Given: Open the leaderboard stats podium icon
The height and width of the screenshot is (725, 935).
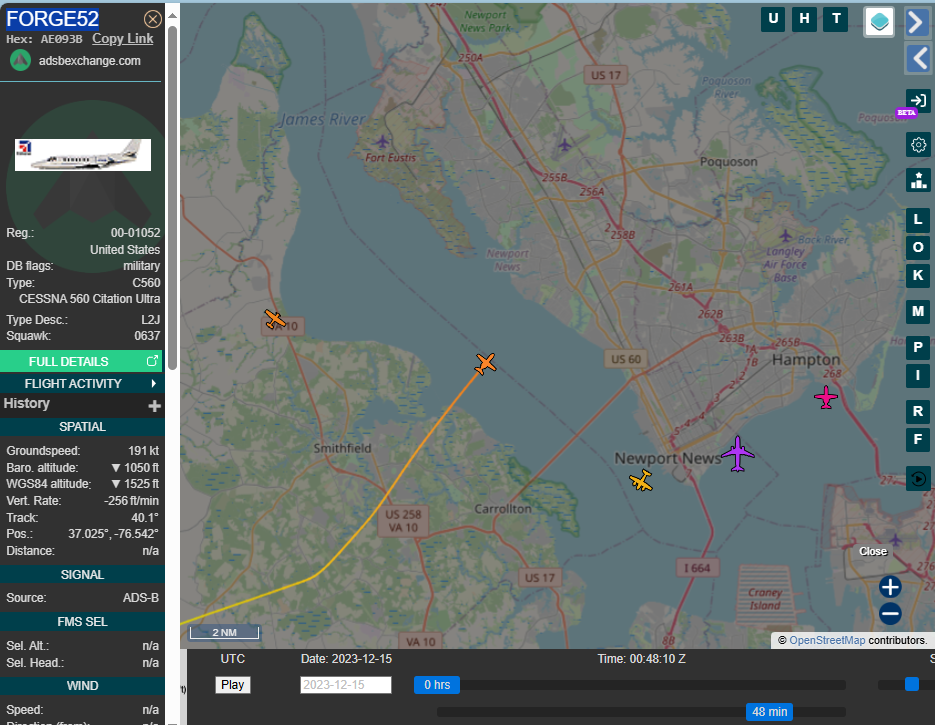Looking at the screenshot, I should pyautogui.click(x=918, y=180).
